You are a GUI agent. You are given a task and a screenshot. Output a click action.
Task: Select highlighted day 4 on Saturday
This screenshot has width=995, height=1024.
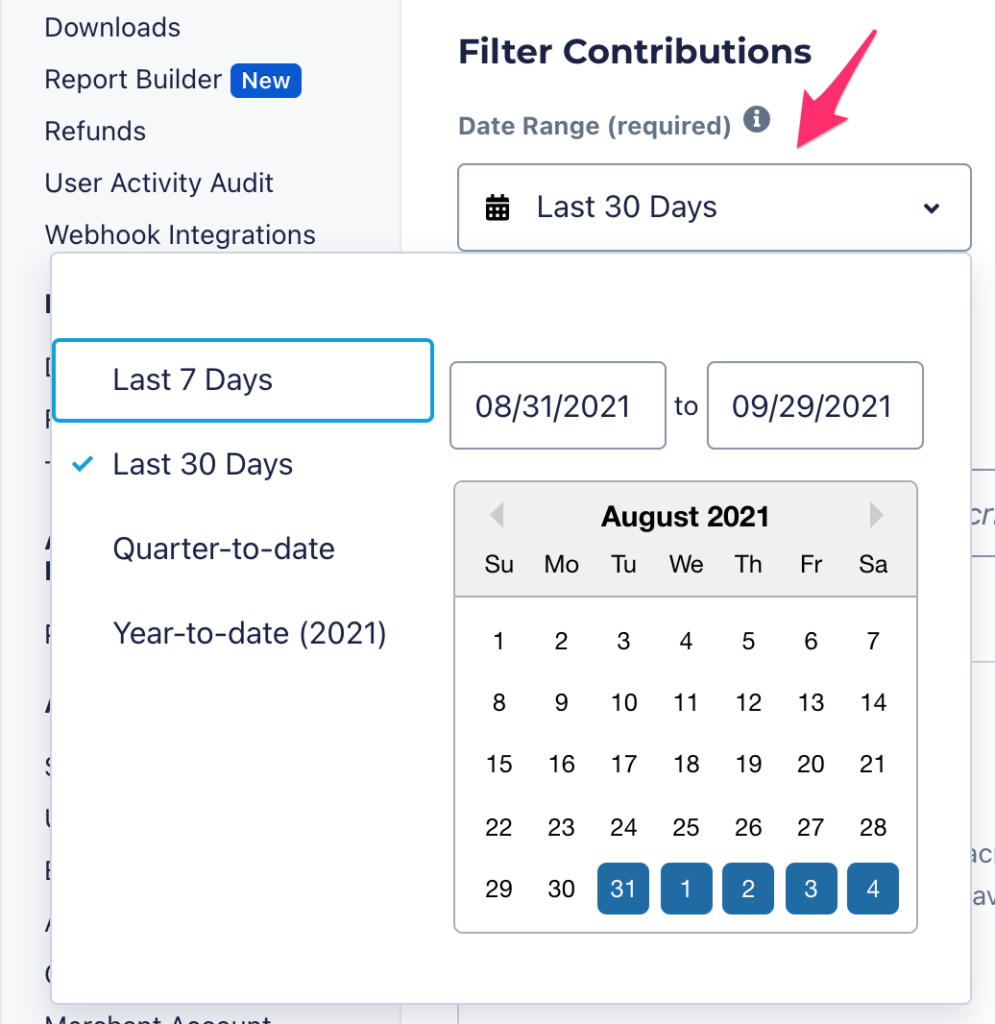(x=873, y=888)
